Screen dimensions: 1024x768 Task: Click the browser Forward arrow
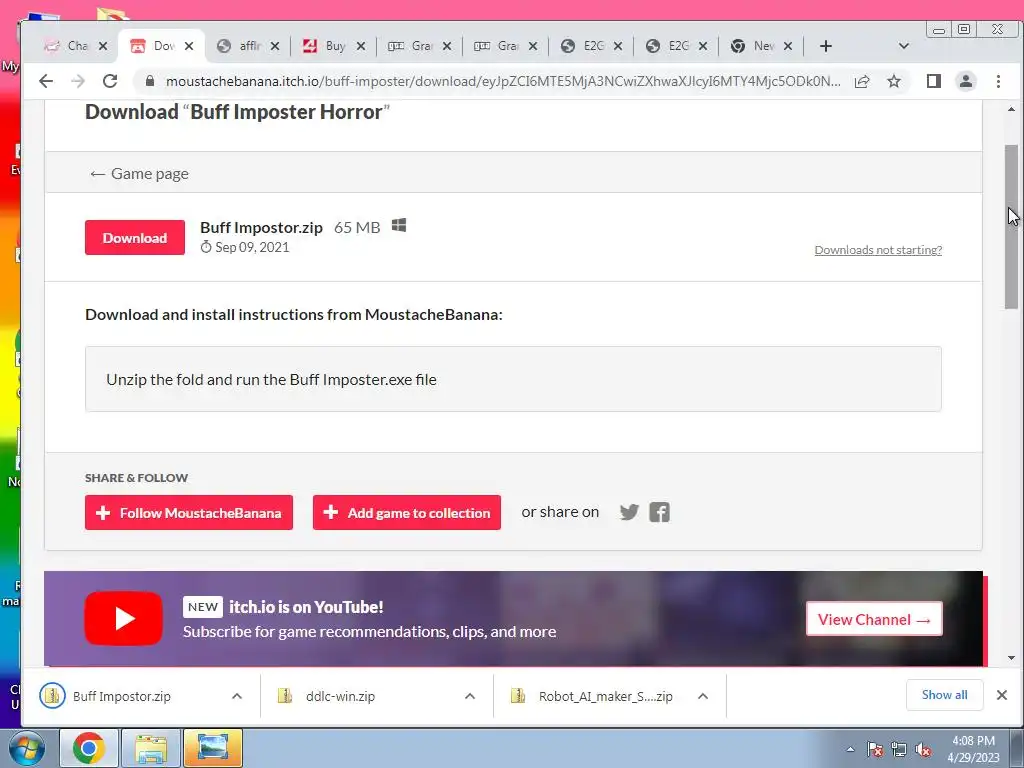(x=78, y=81)
